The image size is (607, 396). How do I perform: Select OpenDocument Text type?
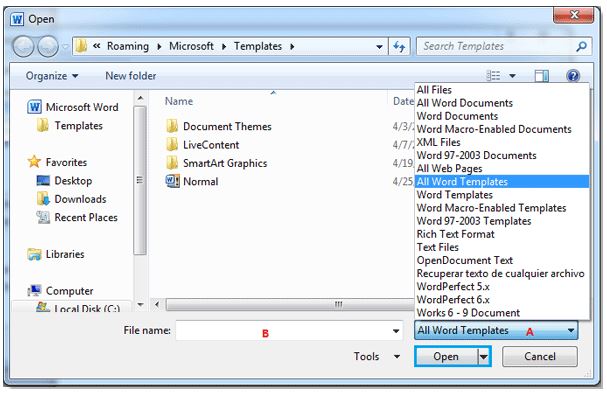pos(502,261)
